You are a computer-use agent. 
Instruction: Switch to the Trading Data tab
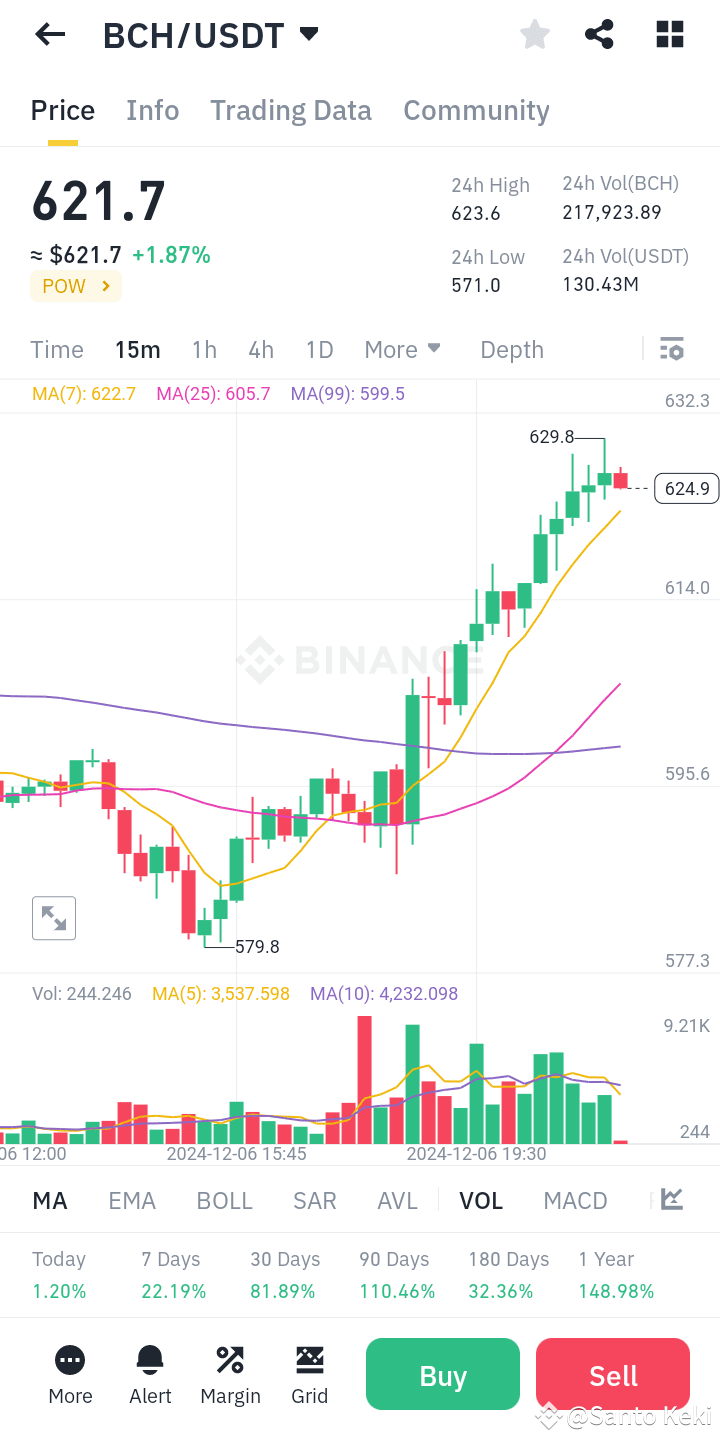pos(290,110)
